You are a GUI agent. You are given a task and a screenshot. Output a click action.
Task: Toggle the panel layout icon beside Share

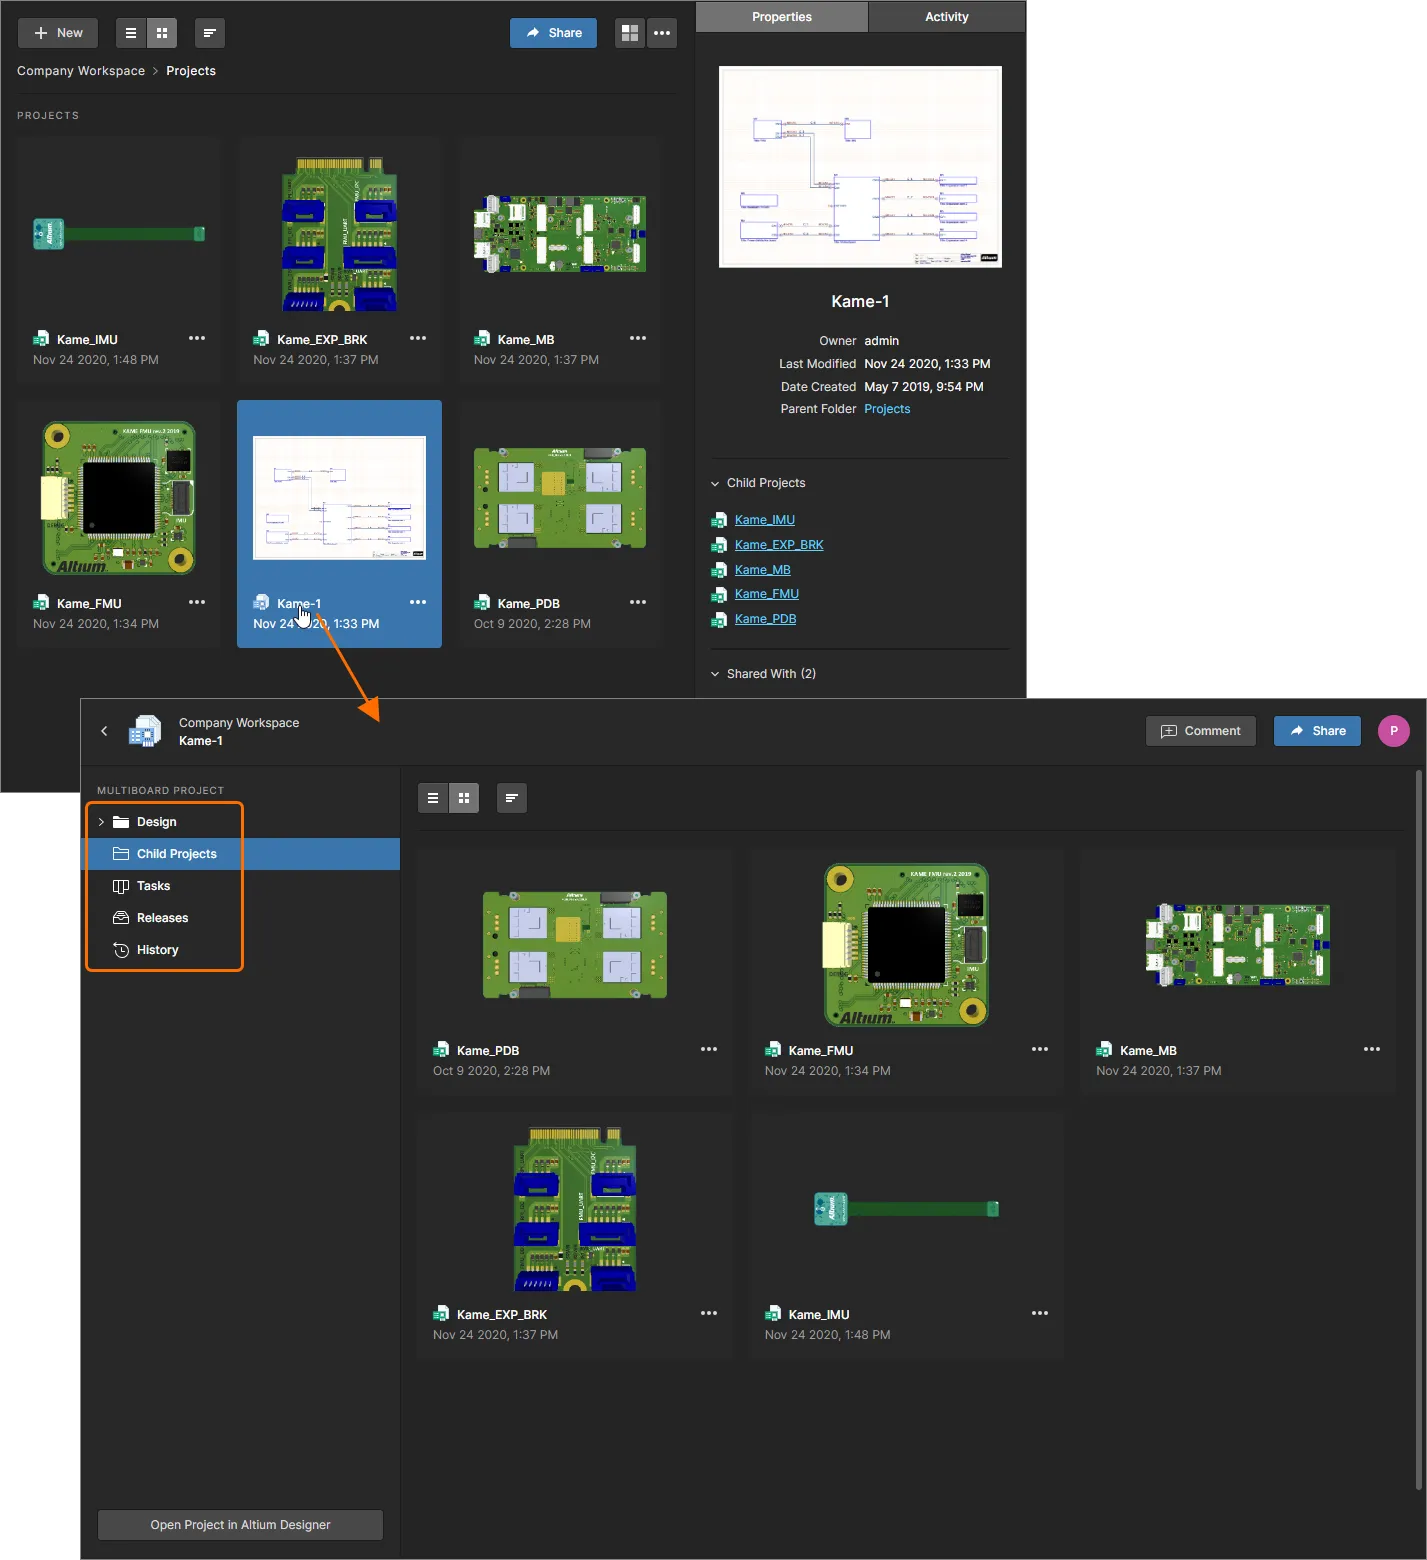point(630,33)
